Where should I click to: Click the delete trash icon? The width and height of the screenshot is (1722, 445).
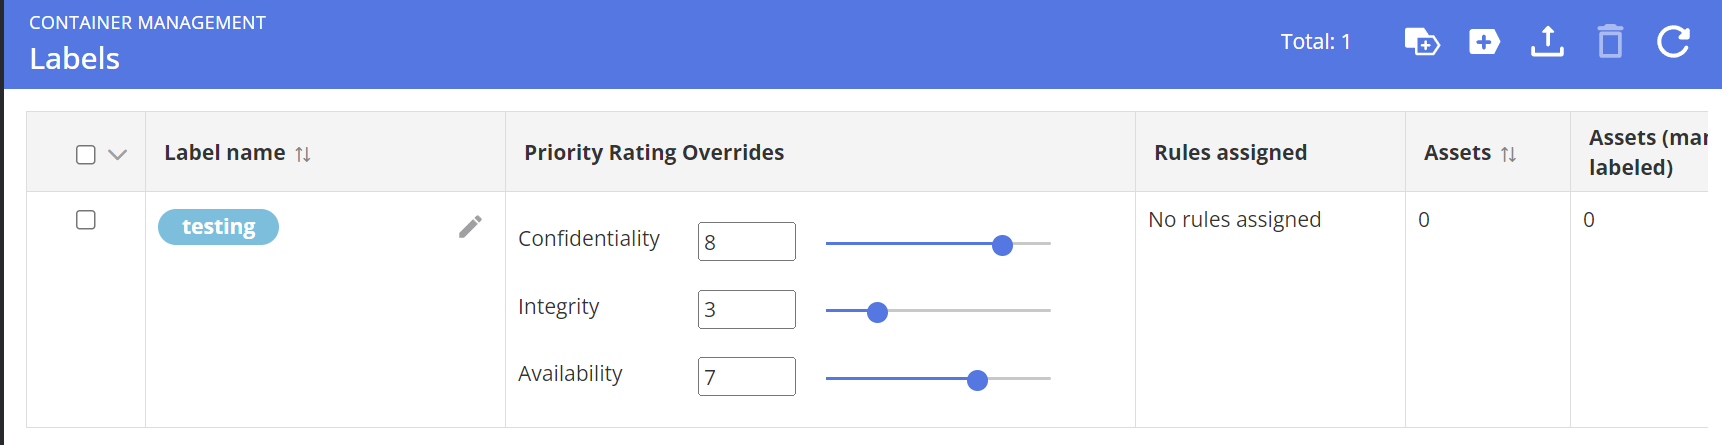point(1610,42)
